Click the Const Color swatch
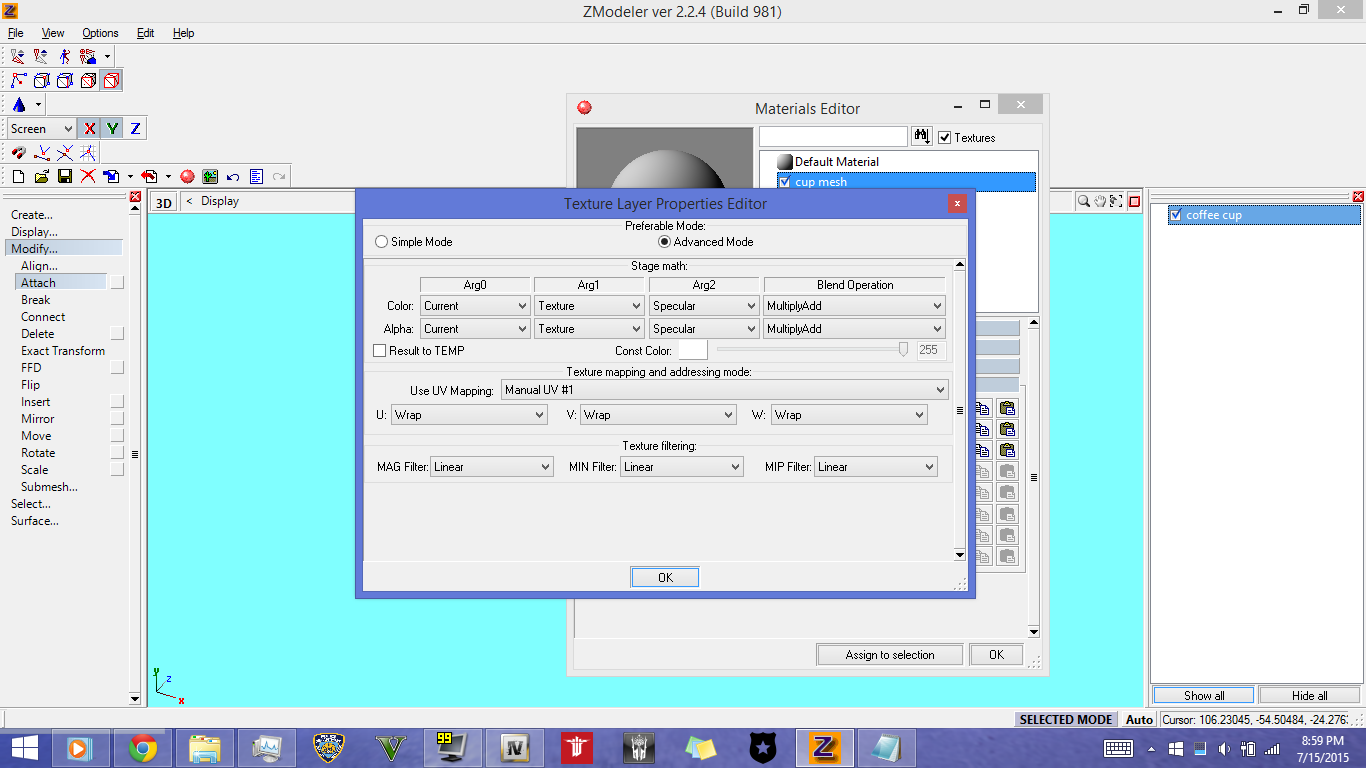The height and width of the screenshot is (768, 1366). point(692,350)
